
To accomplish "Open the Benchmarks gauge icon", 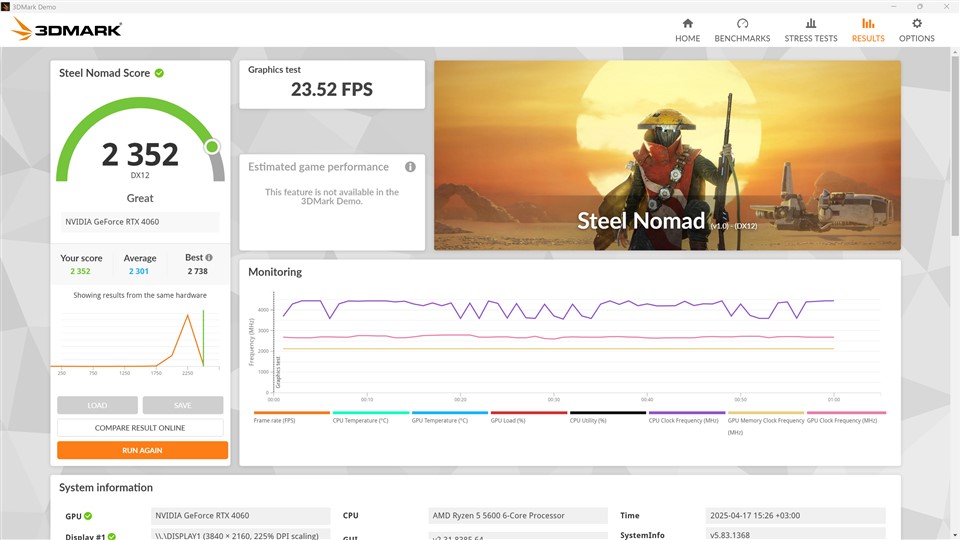I will pos(742,23).
